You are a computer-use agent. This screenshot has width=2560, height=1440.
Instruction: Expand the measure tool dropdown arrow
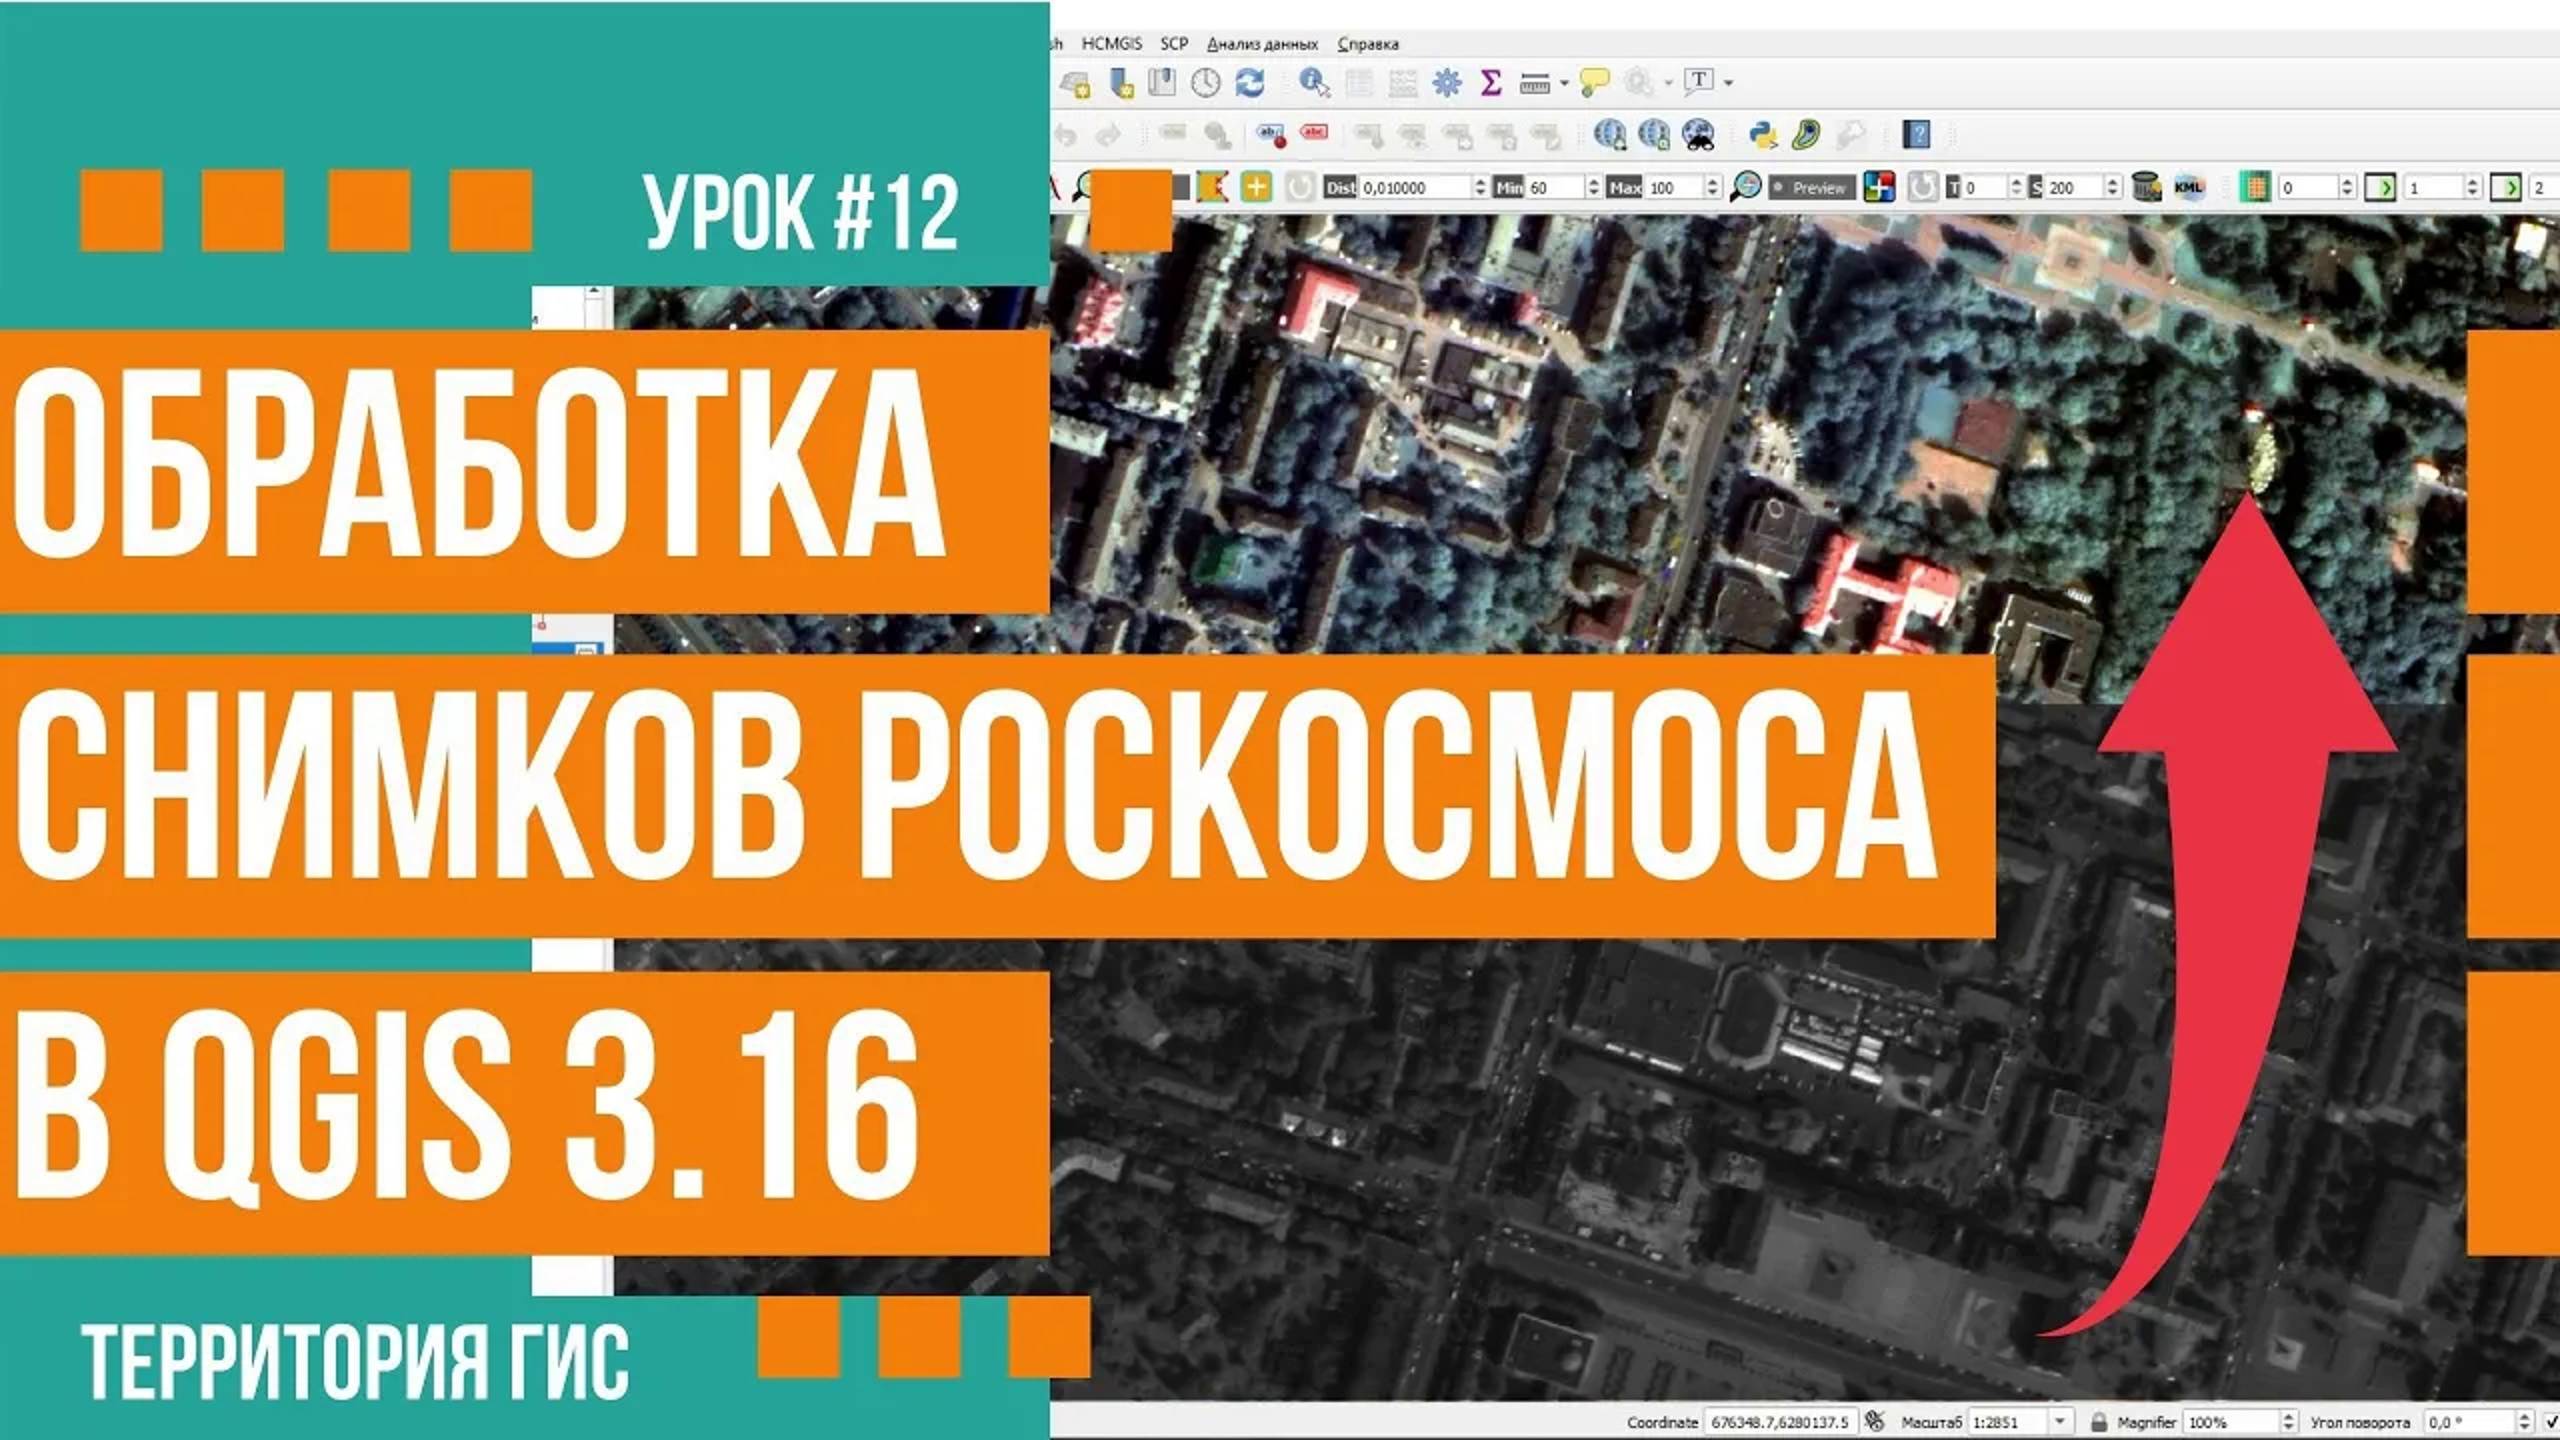pyautogui.click(x=1563, y=85)
